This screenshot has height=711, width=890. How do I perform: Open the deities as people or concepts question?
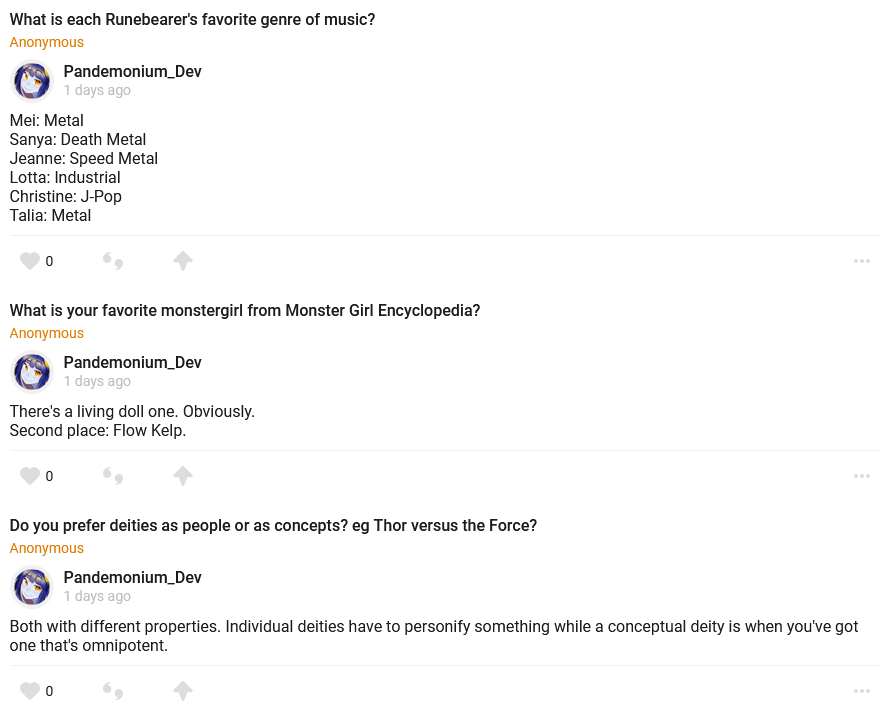(x=273, y=525)
